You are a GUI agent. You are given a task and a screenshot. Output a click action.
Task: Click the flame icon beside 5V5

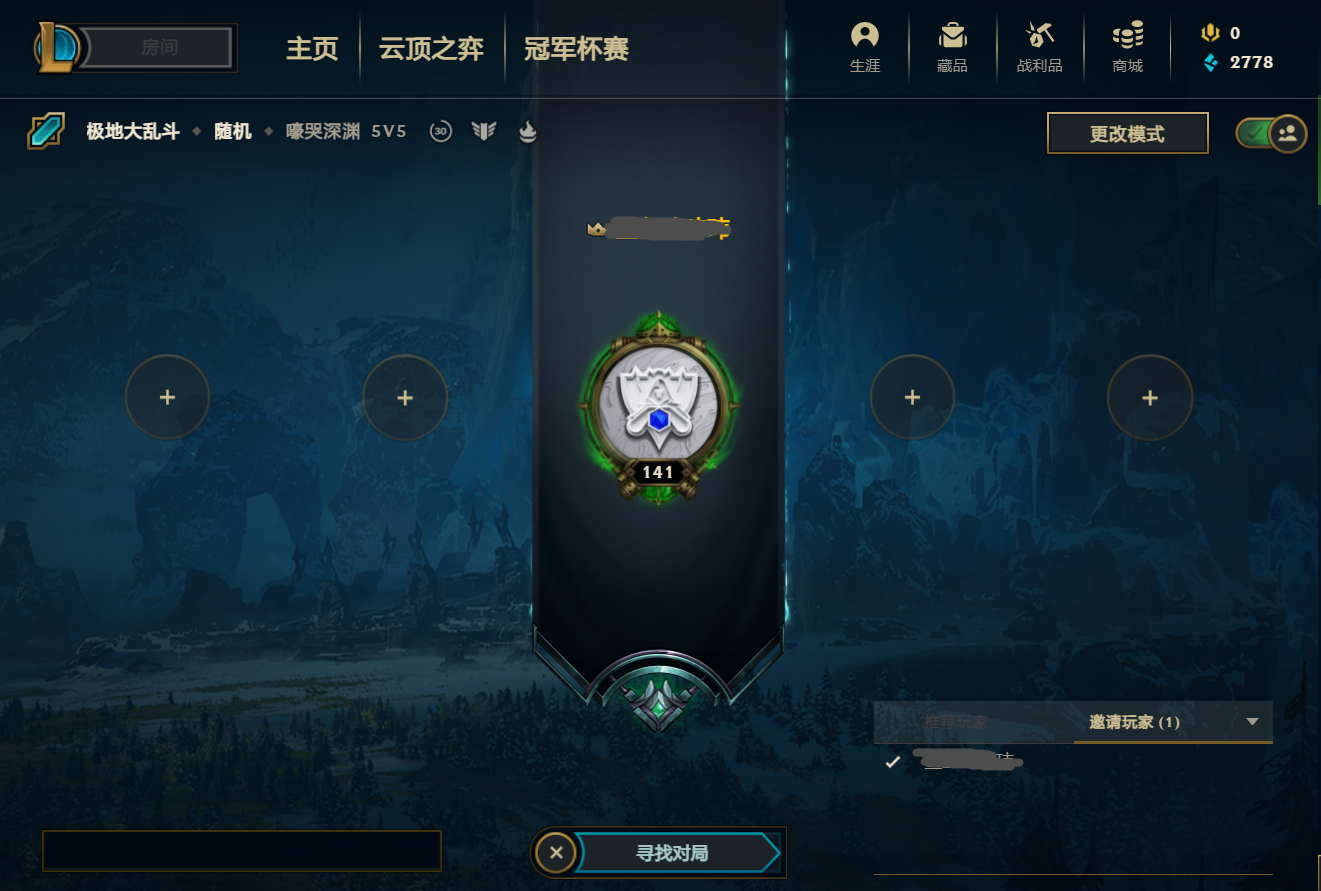coord(527,131)
